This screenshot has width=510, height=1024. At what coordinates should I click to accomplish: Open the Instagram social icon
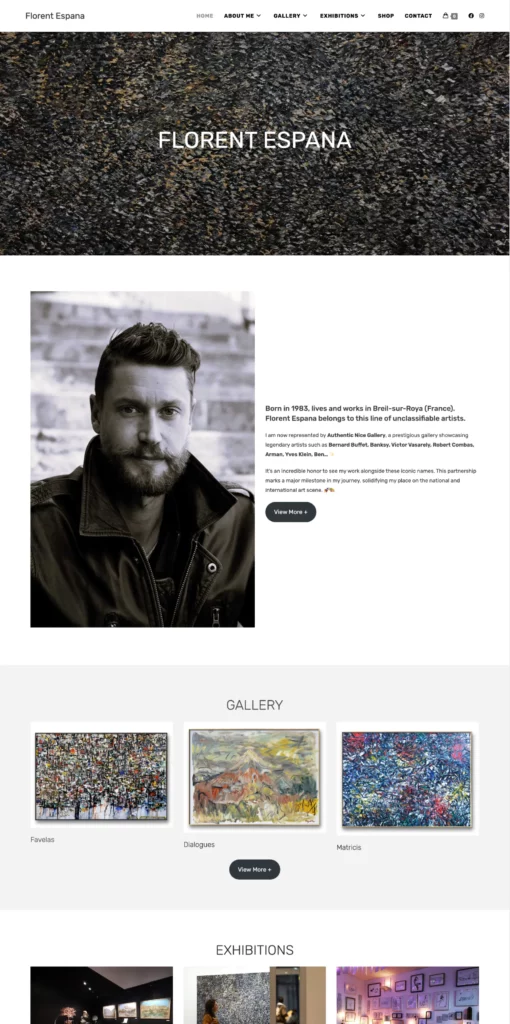(x=482, y=16)
